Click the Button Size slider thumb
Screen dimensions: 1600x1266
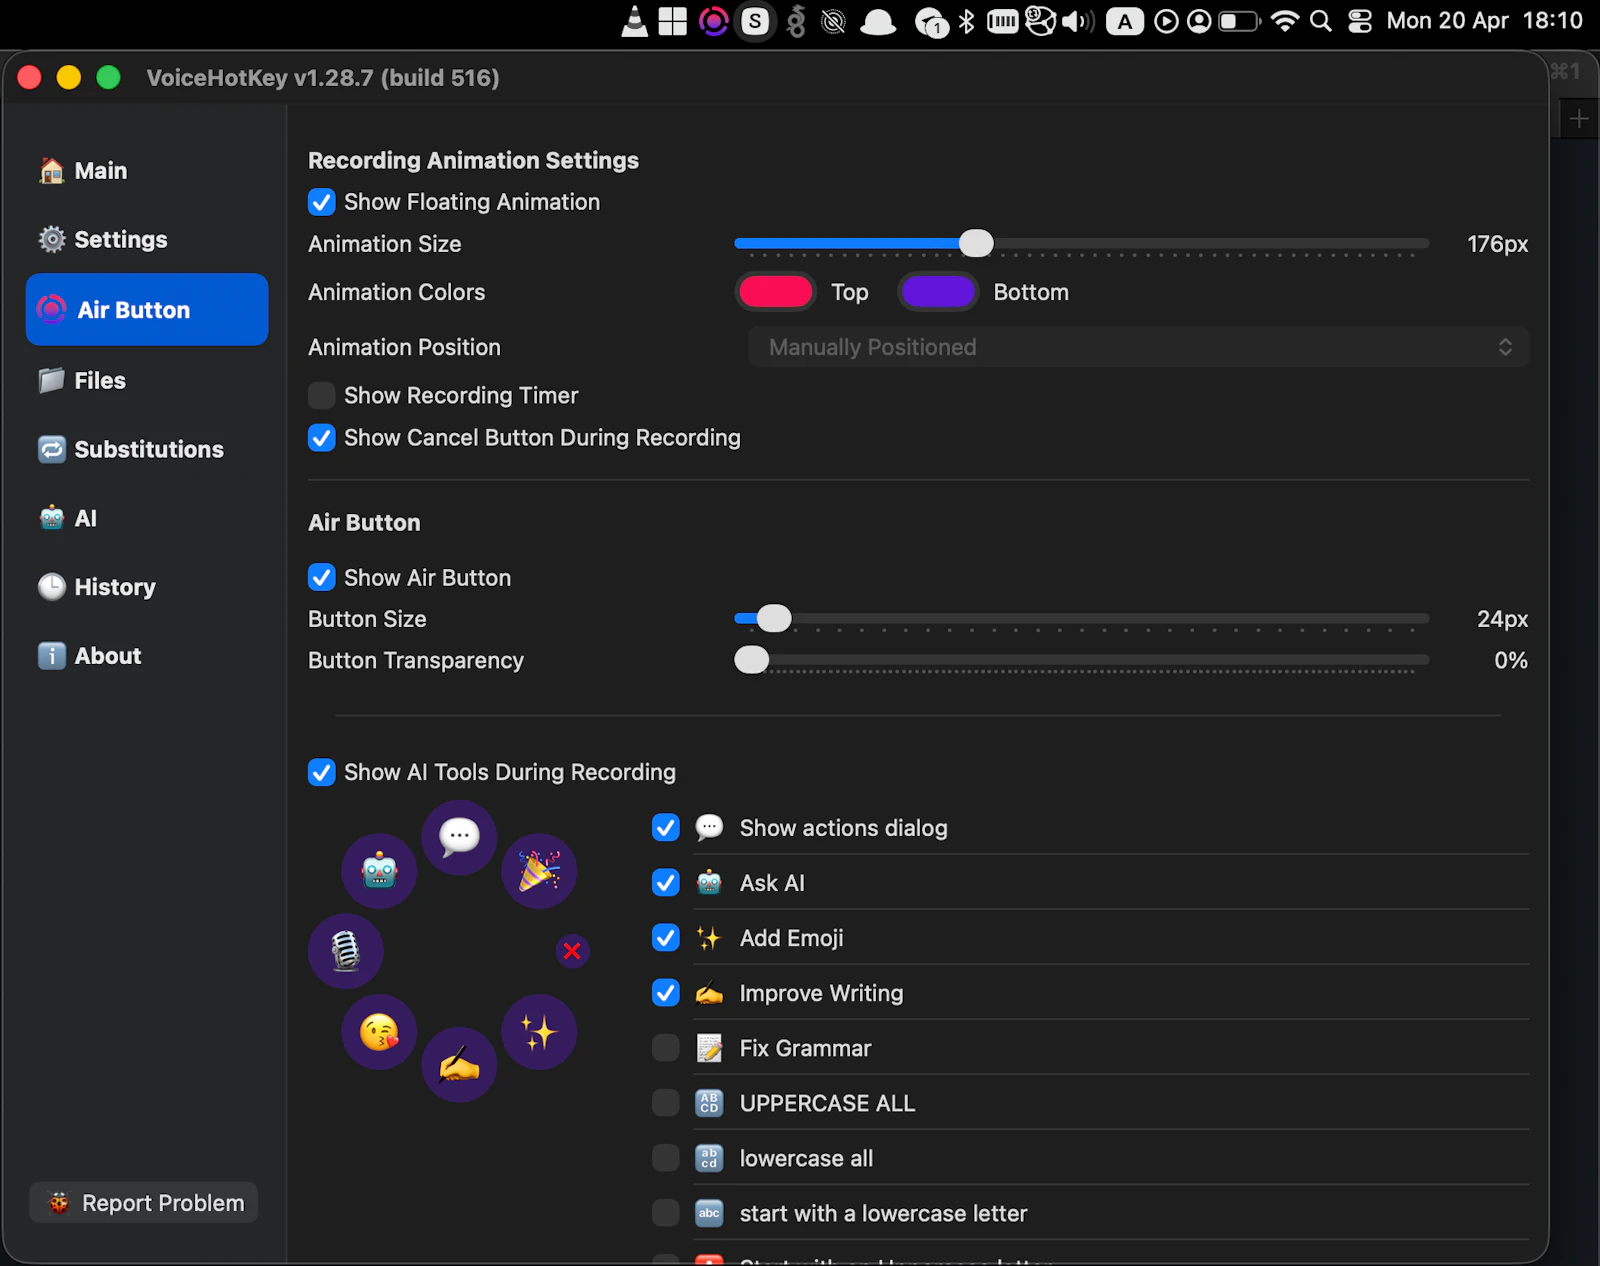774,619
